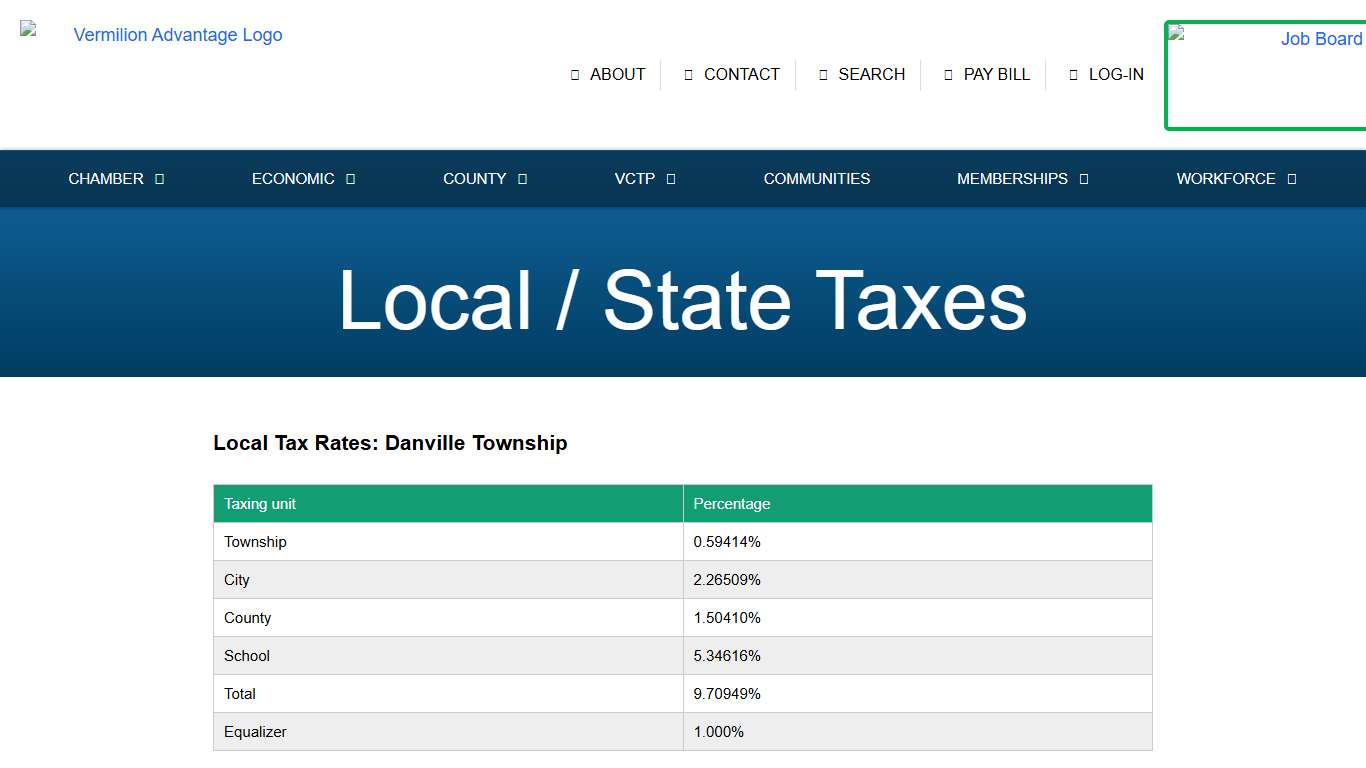Click the icon beside LOG-IN

tap(1073, 74)
